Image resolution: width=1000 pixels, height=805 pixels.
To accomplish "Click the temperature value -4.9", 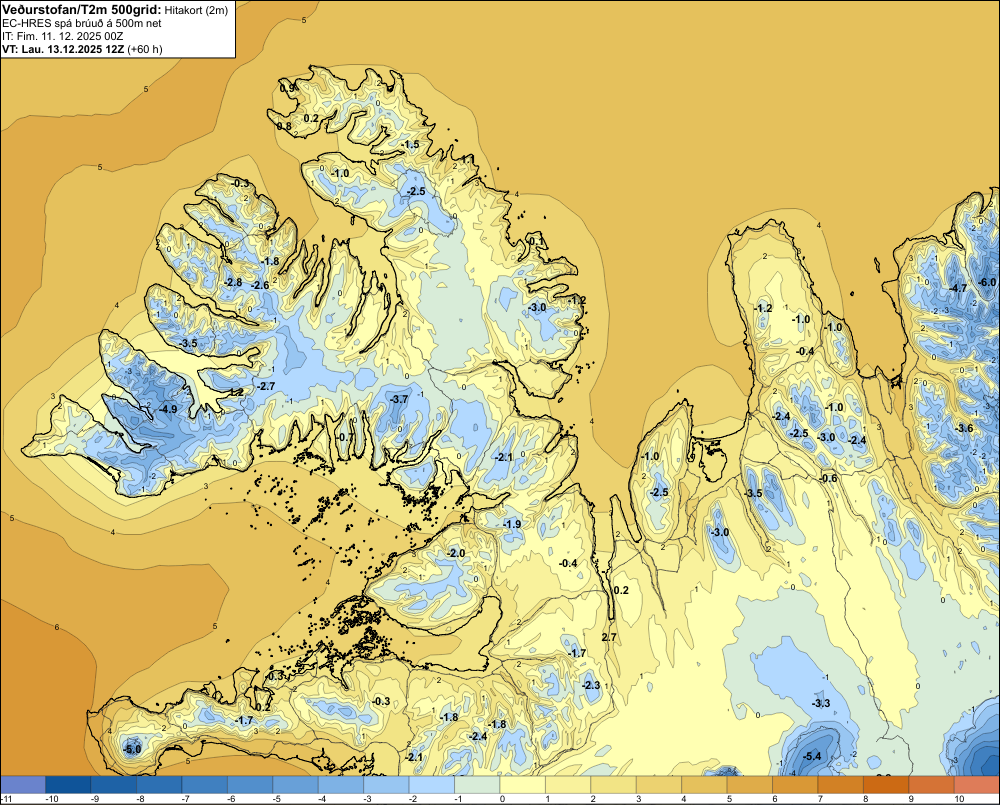I will [x=168, y=409].
